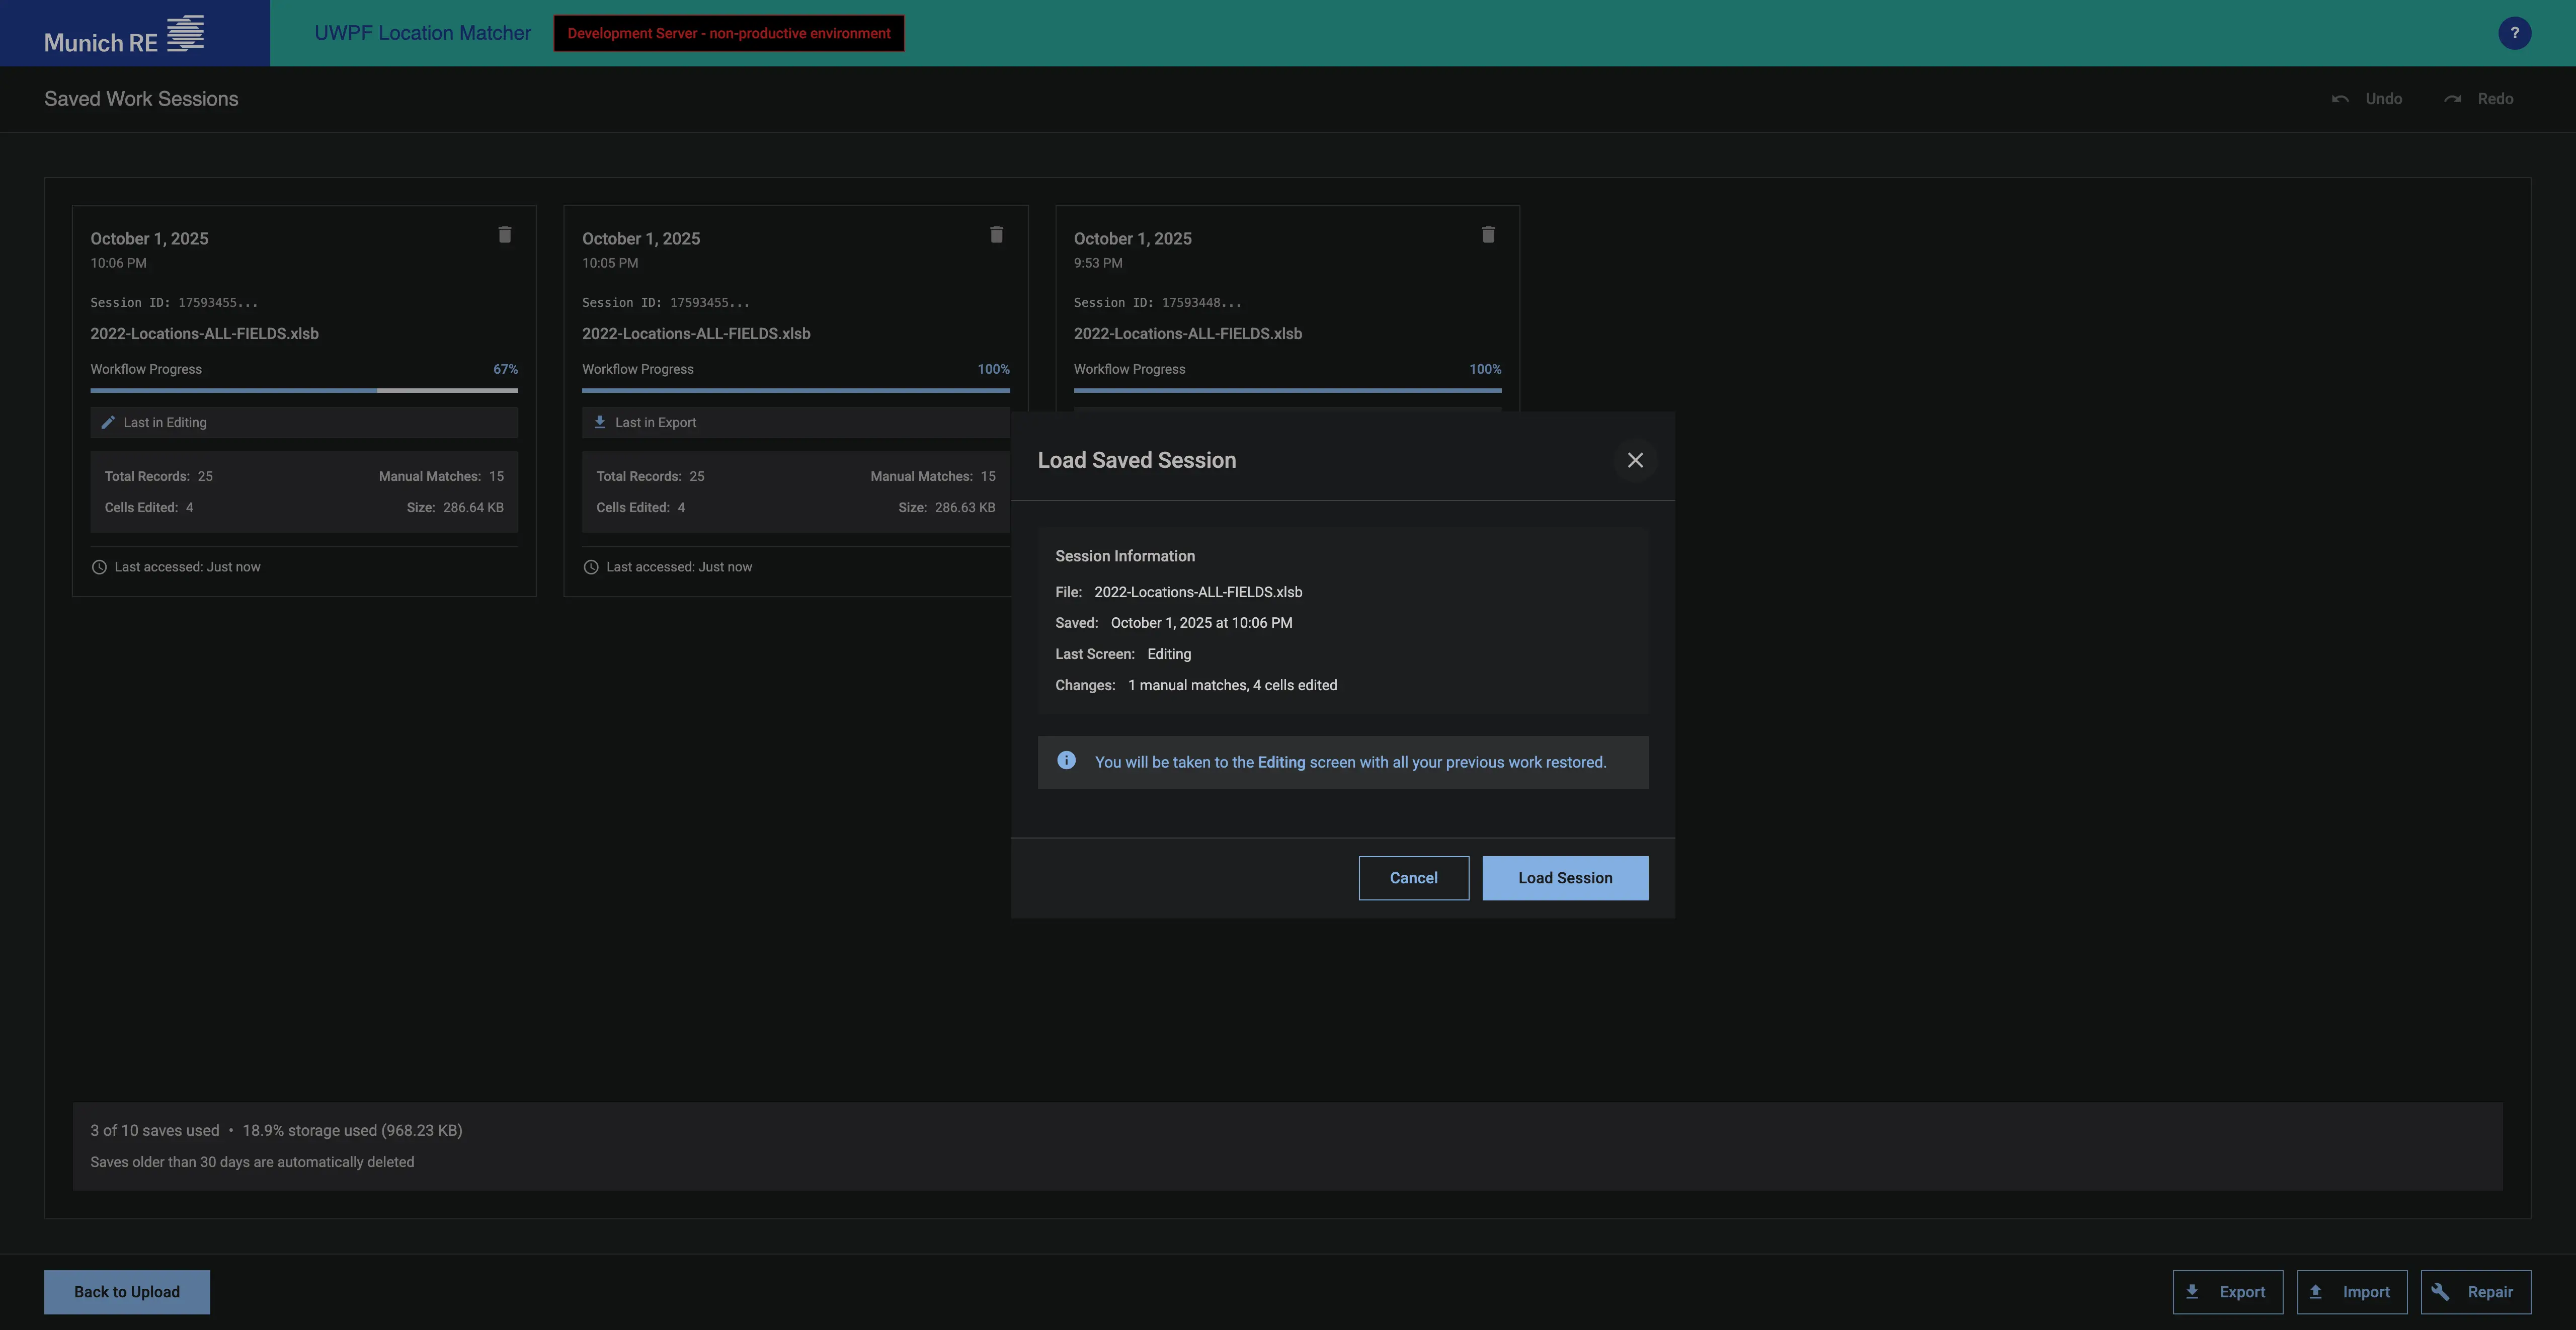The image size is (2576, 1330).
Task: Delete the 10:06 PM saved session
Action: (x=505, y=235)
